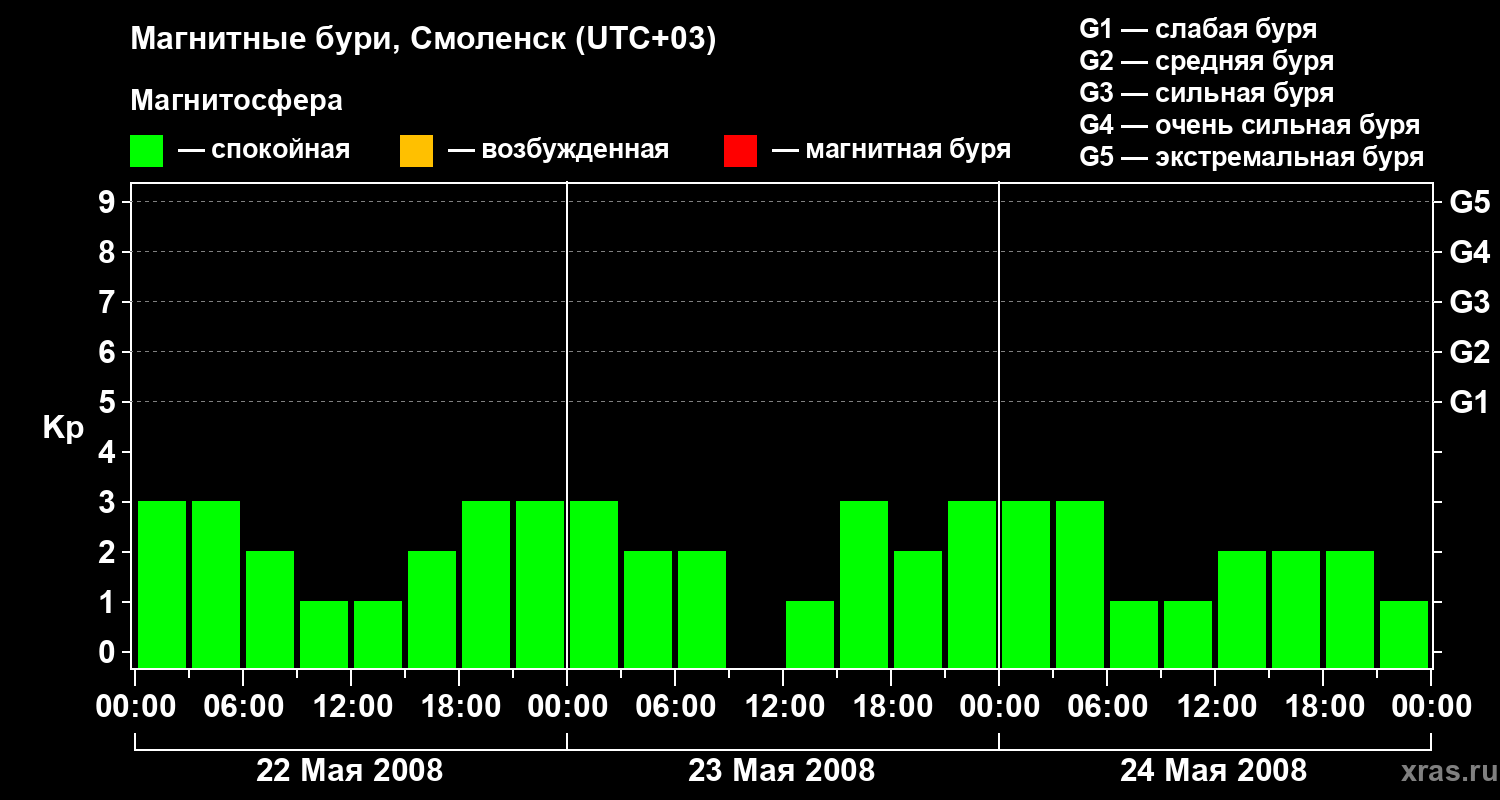Click the 'G3 — сильная буря' legend entry
This screenshot has height=800, width=1500.
(1206, 93)
